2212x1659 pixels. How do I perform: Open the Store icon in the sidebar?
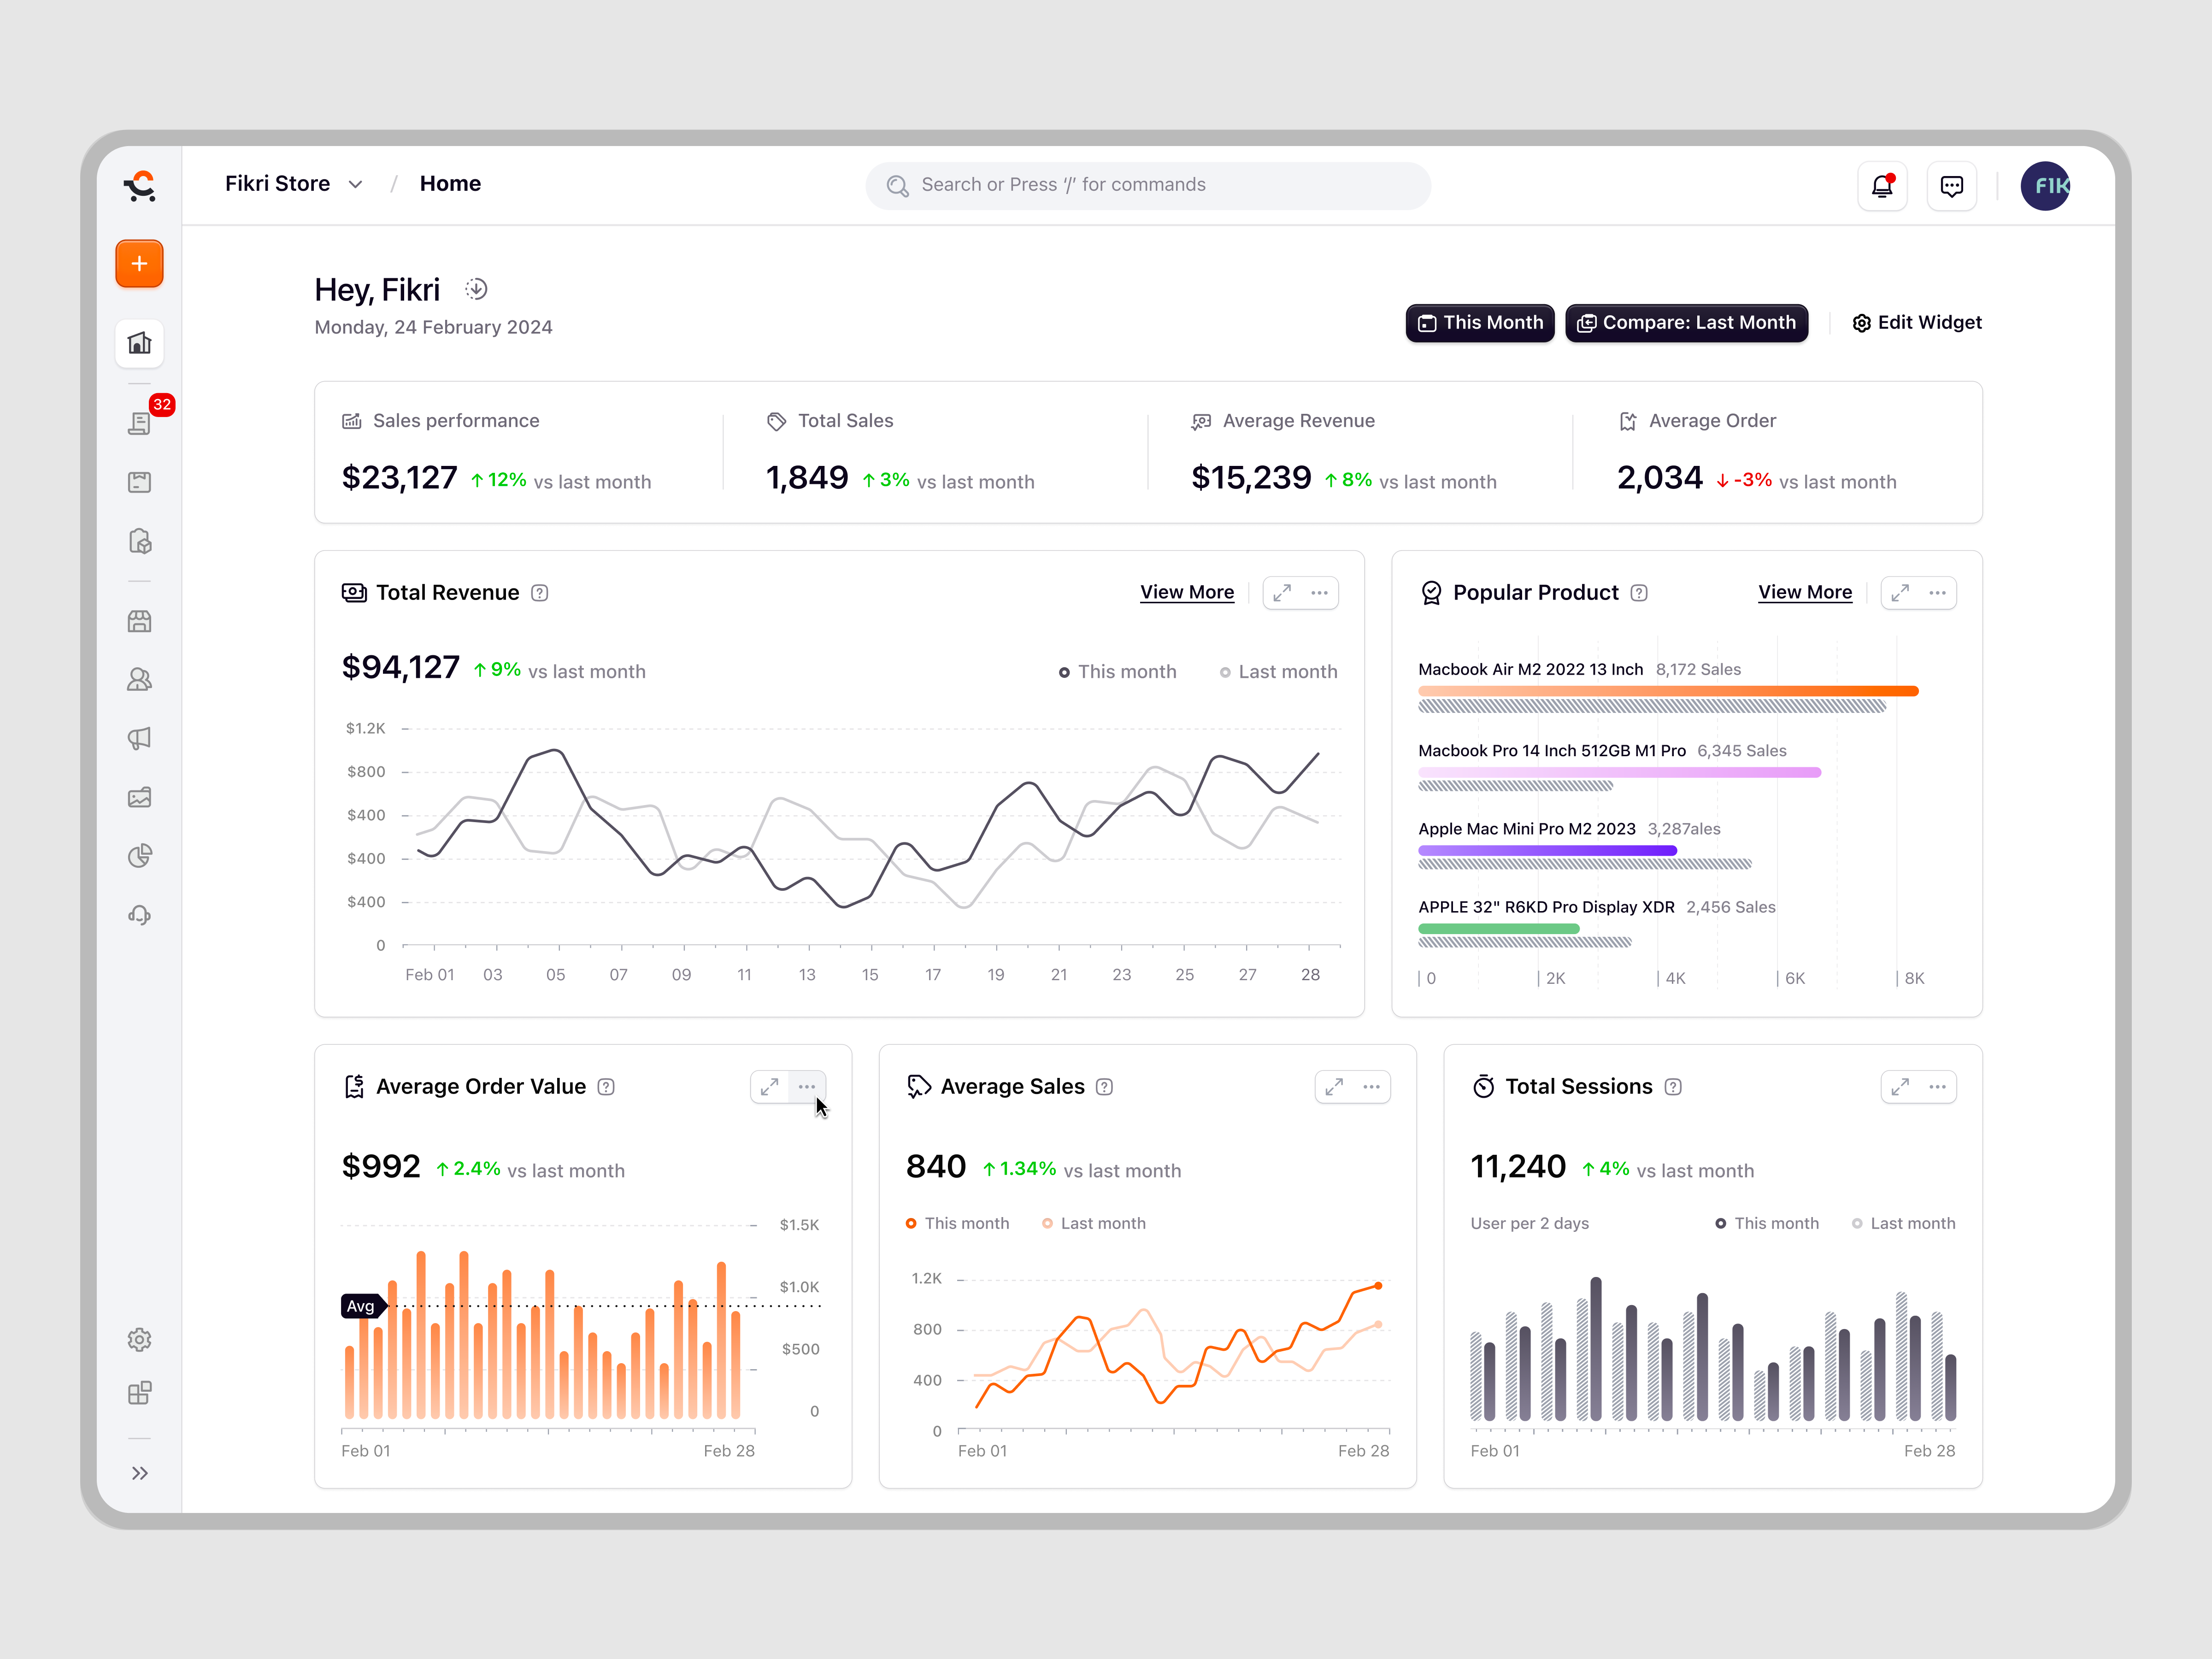point(140,621)
